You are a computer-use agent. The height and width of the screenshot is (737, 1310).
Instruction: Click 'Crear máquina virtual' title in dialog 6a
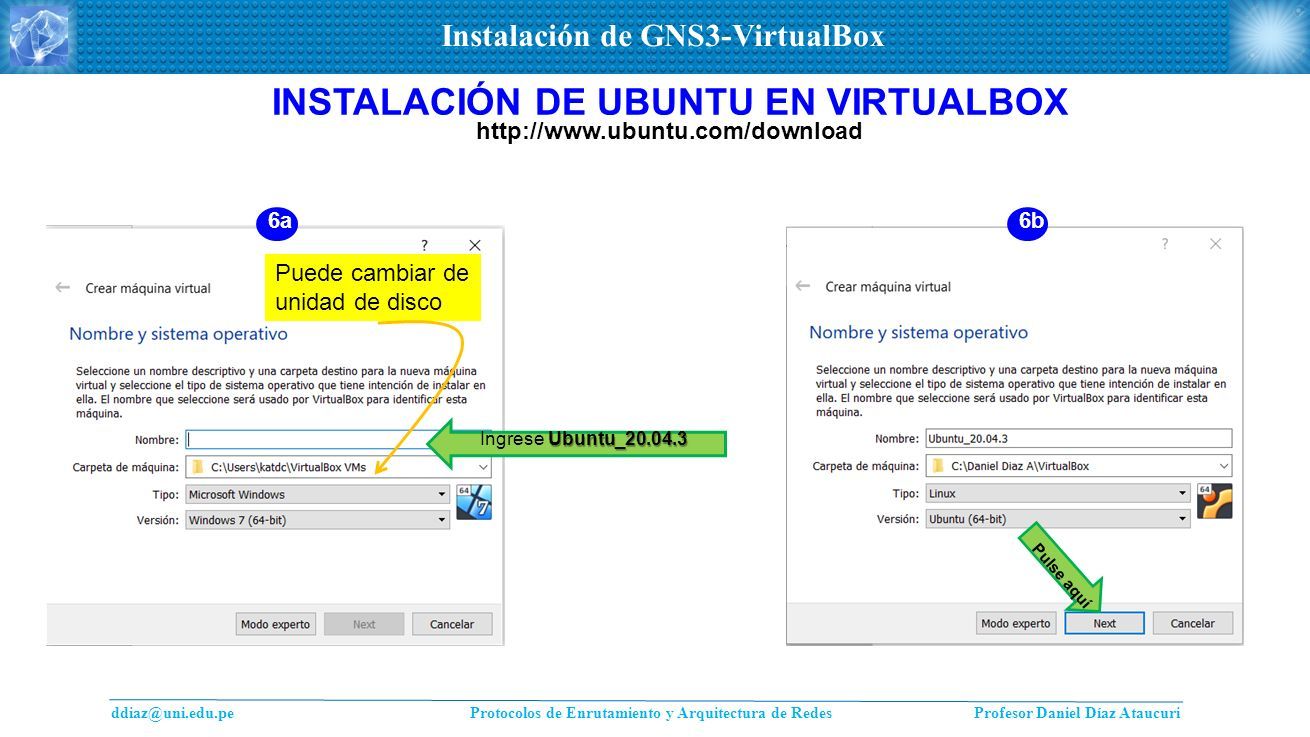tap(148, 288)
